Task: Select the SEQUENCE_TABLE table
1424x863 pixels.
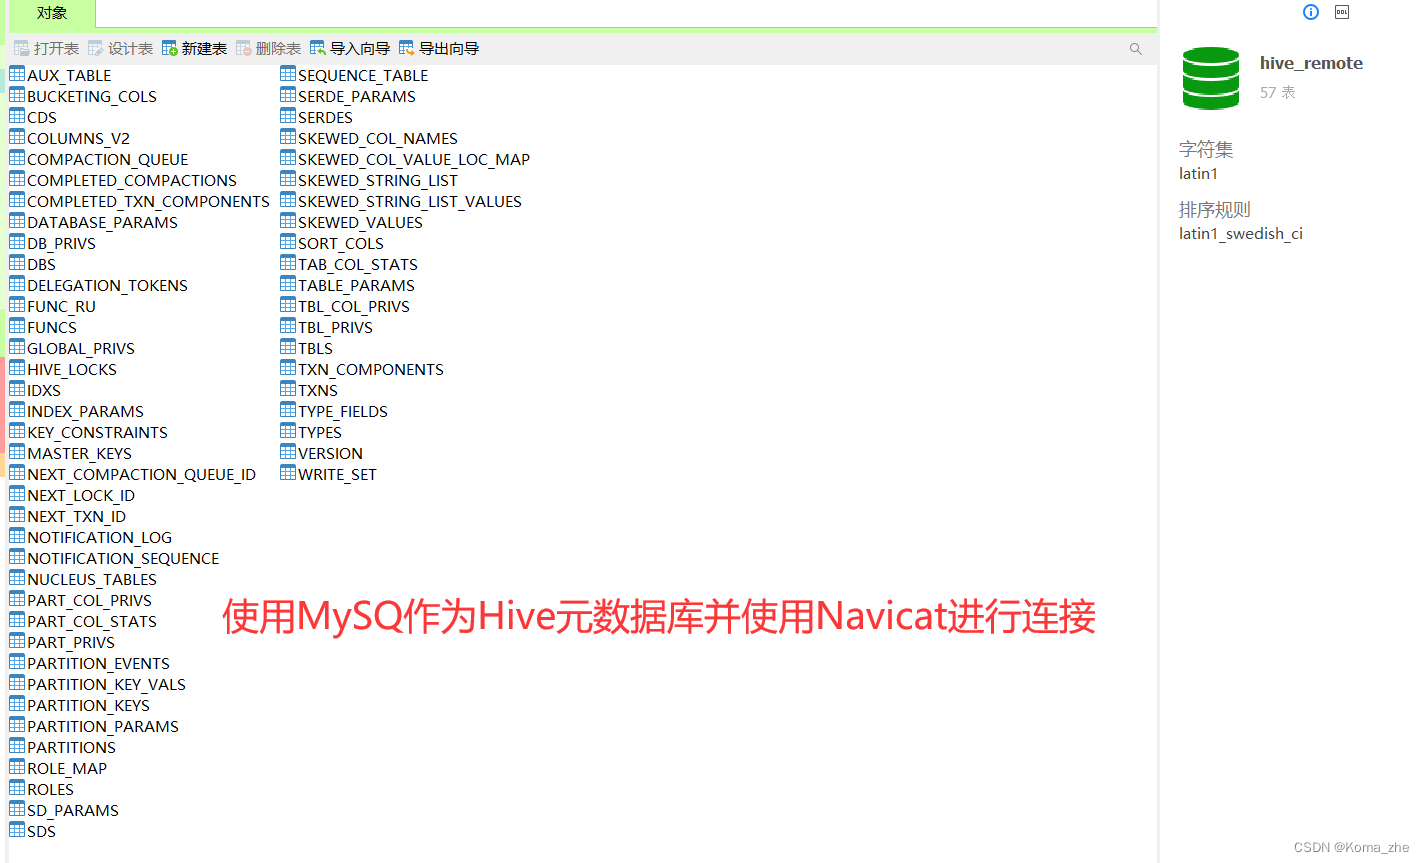Action: point(363,75)
